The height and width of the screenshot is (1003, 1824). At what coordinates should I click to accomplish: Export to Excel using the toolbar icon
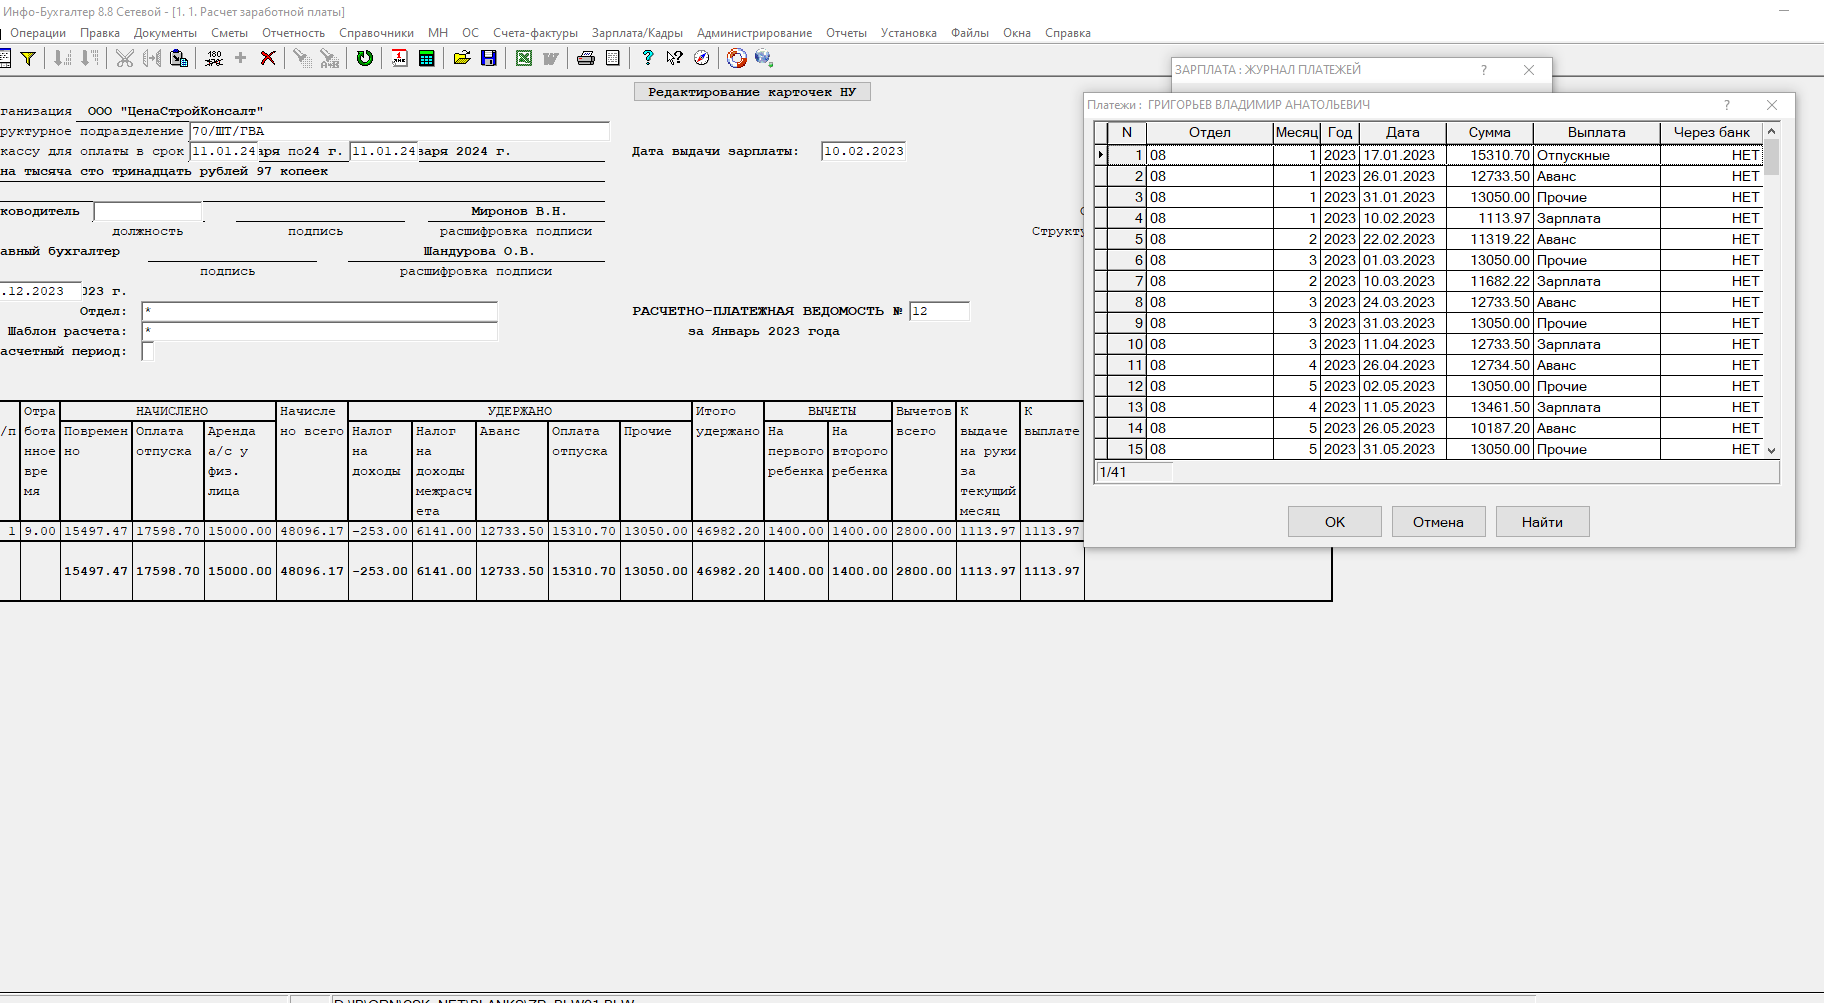(x=523, y=58)
